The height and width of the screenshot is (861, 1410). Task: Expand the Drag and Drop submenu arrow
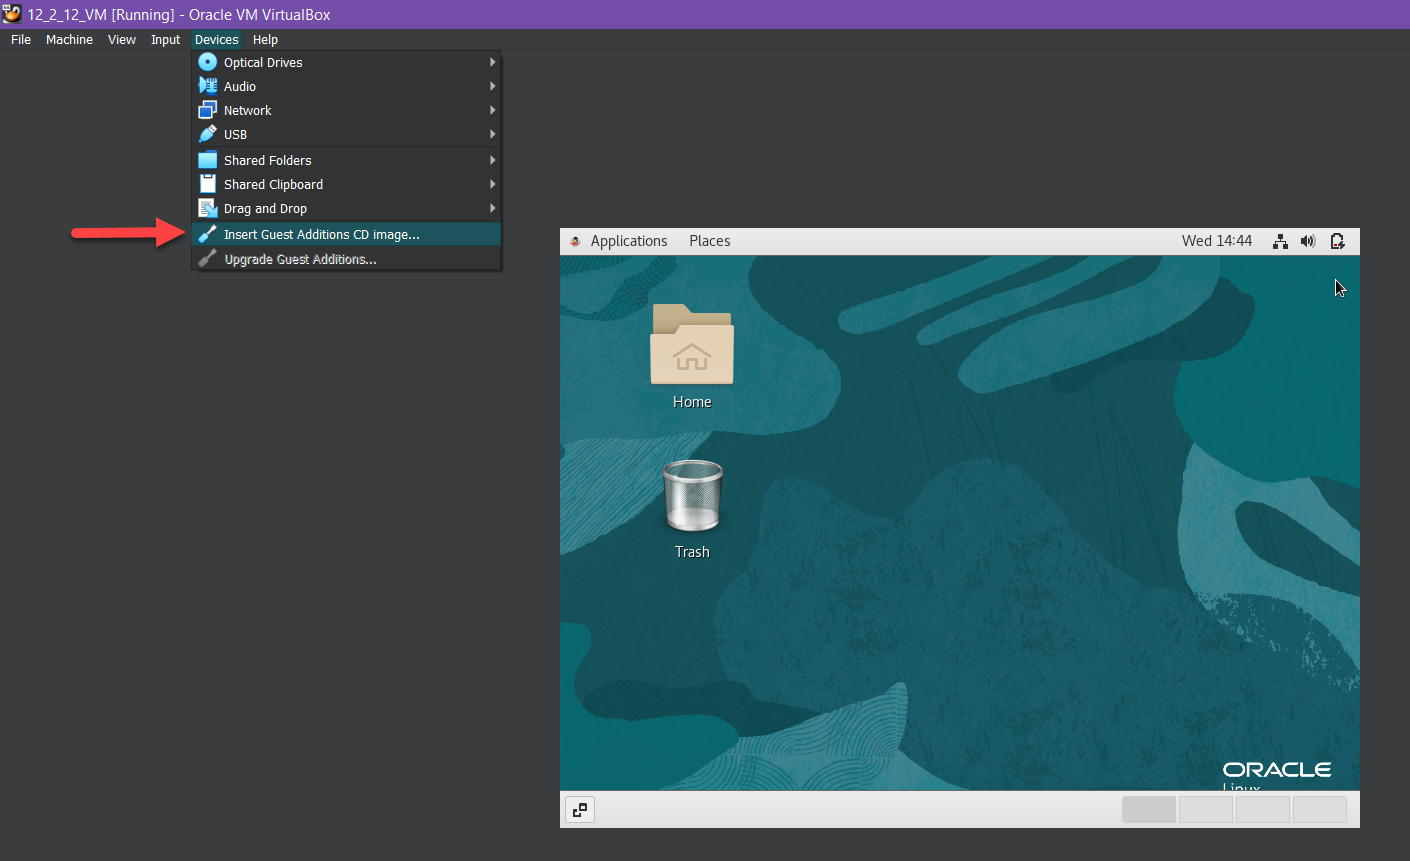492,208
